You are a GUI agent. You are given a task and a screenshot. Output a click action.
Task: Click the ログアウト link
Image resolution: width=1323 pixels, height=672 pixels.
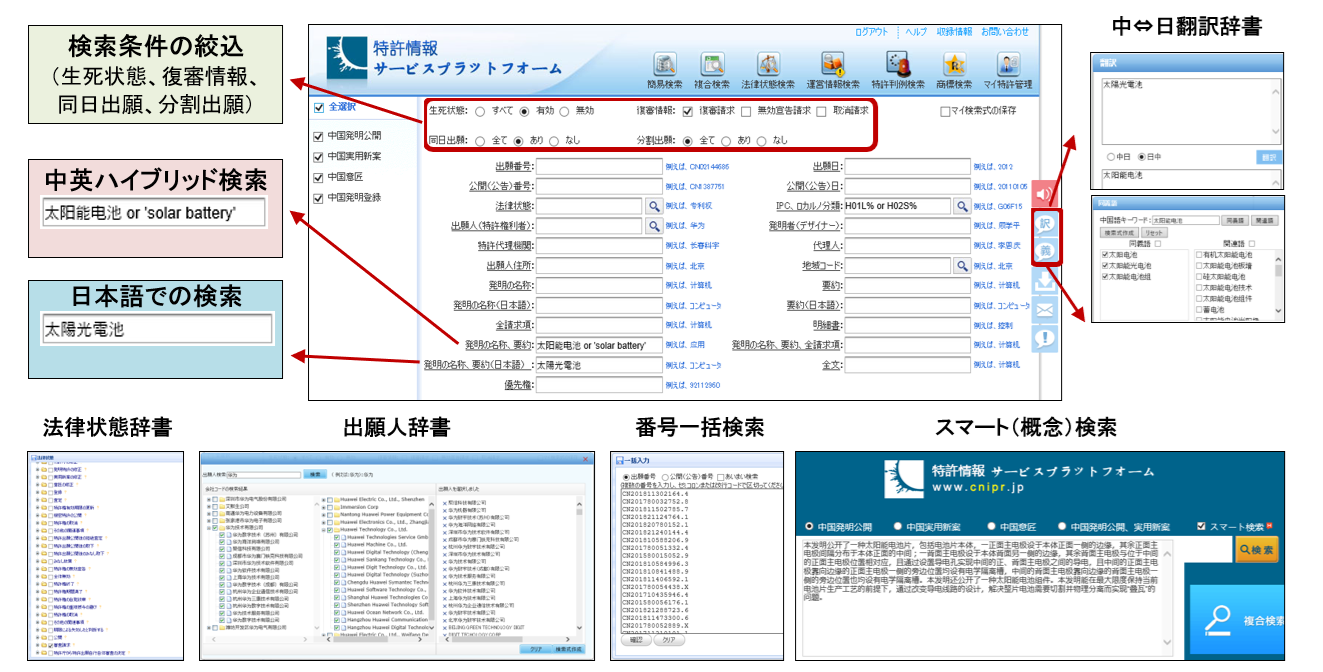(870, 32)
